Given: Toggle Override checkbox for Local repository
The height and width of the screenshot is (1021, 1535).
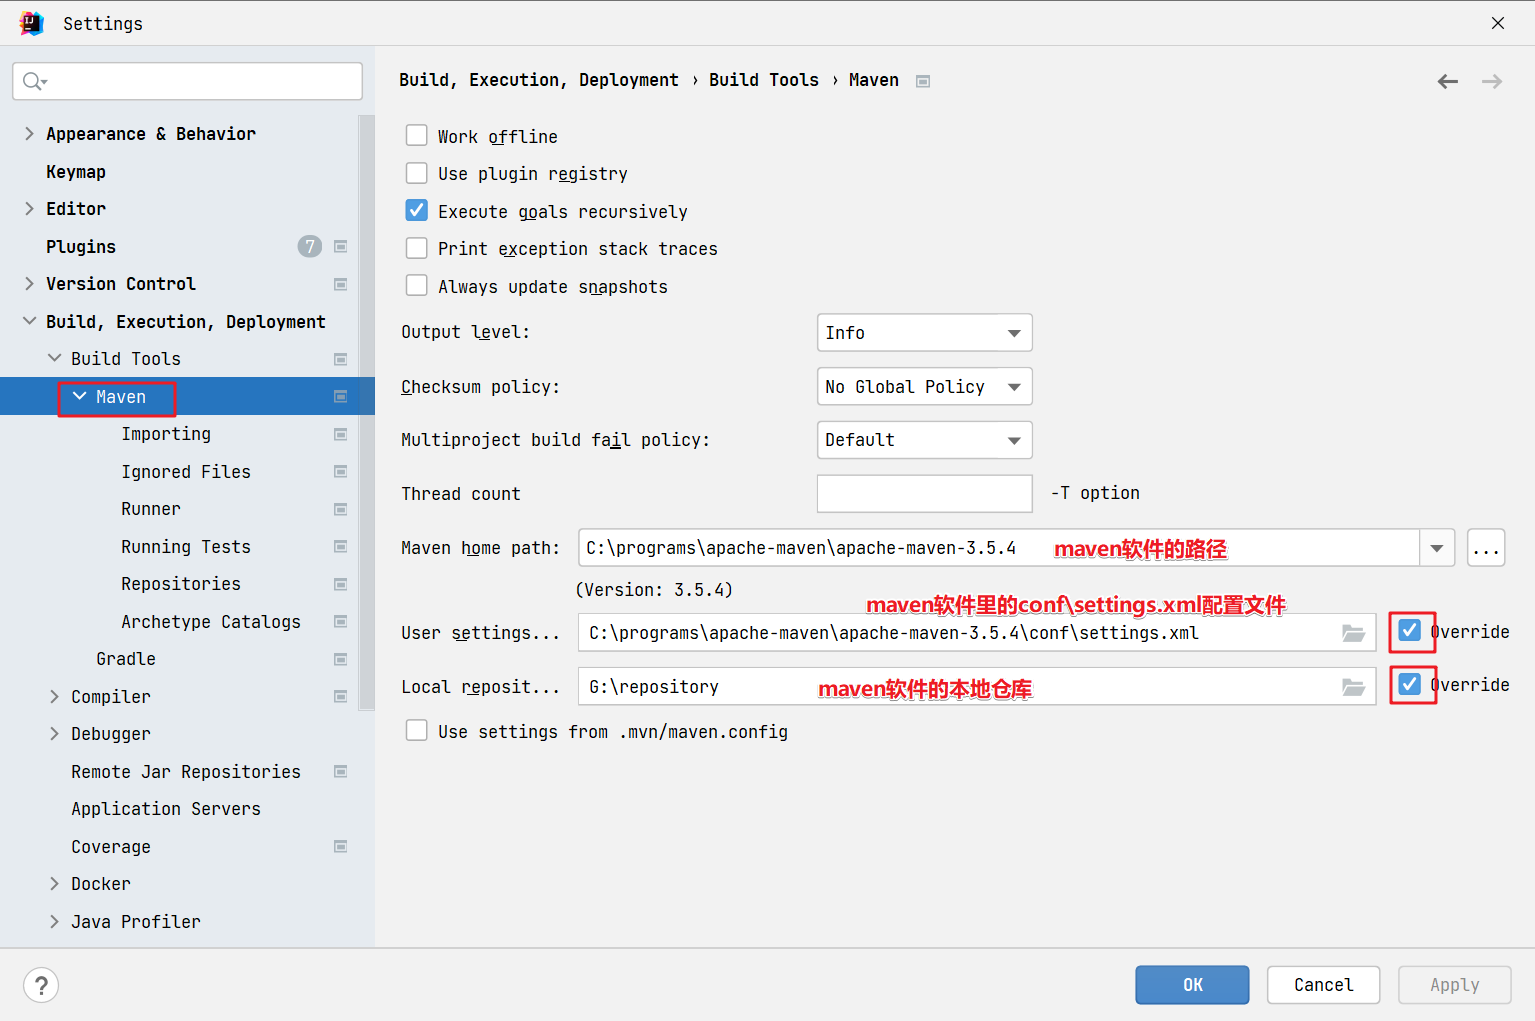Looking at the screenshot, I should coord(1409,684).
